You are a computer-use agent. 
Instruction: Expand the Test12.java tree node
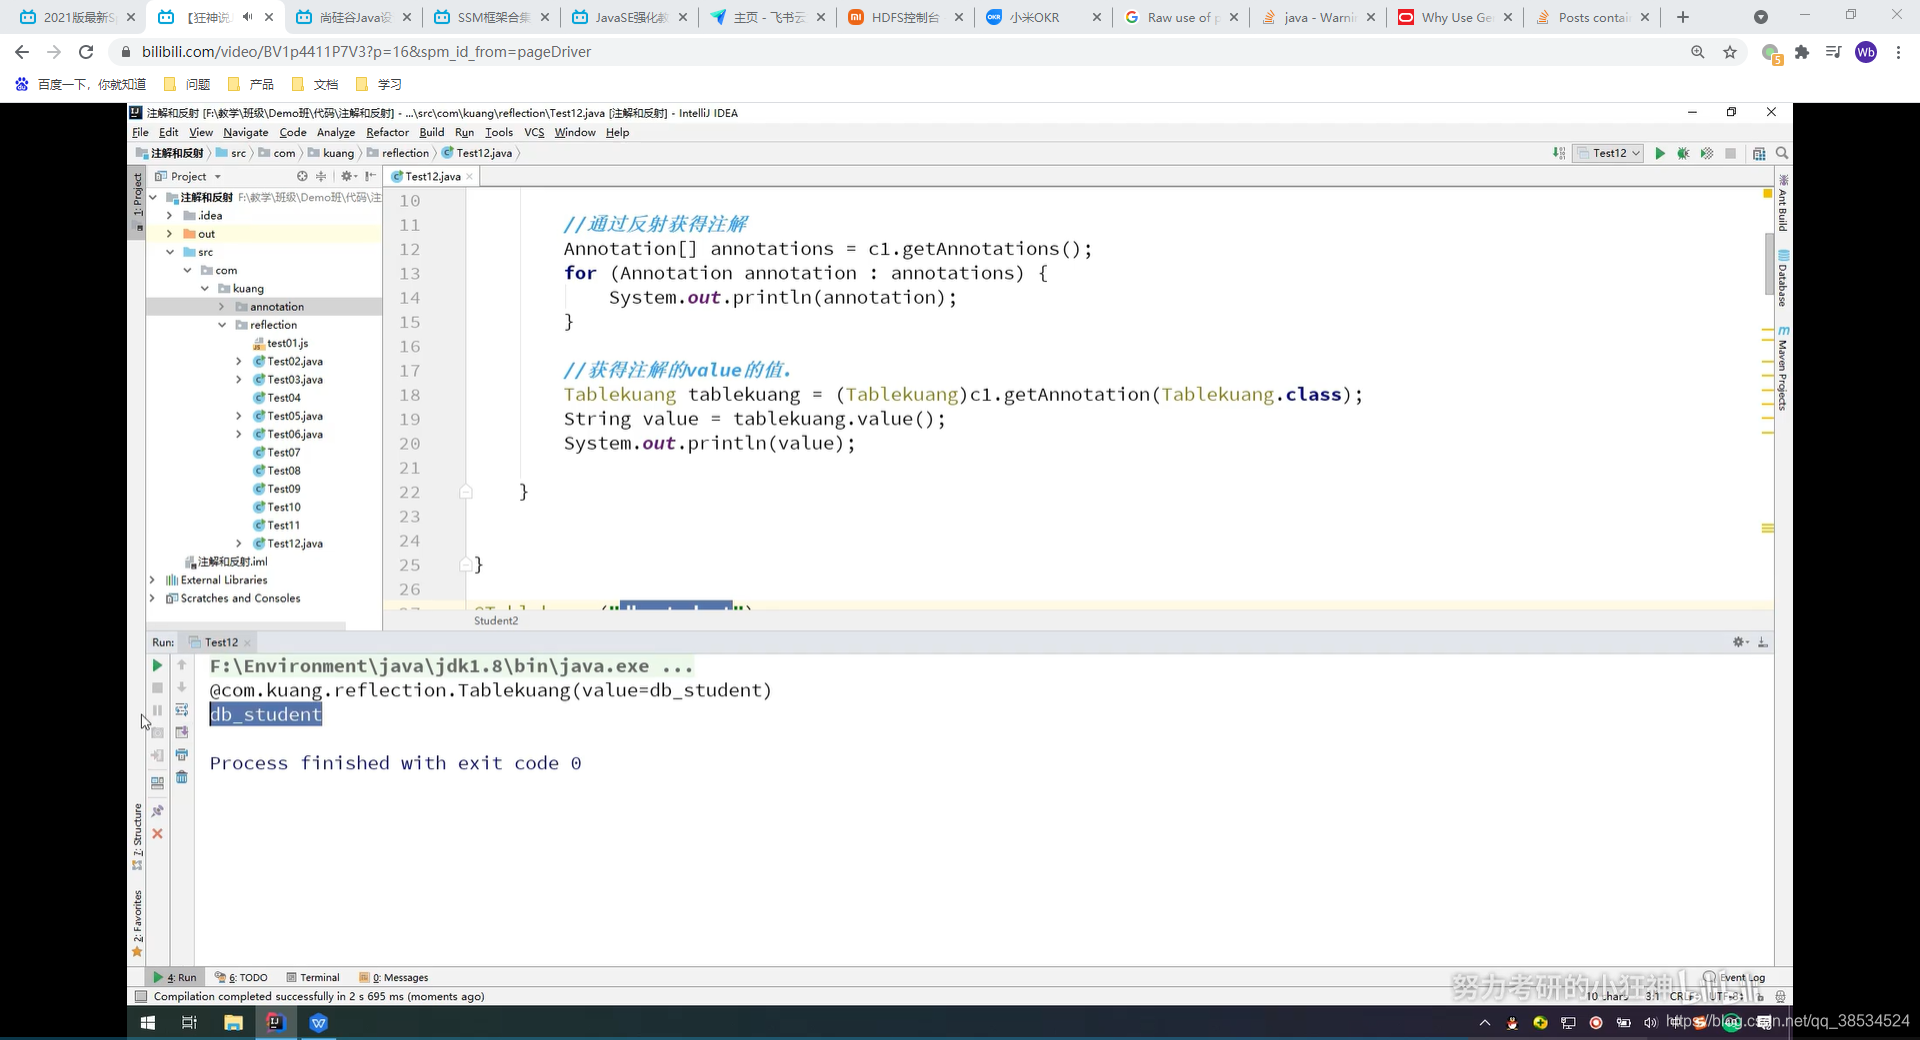coord(239,544)
